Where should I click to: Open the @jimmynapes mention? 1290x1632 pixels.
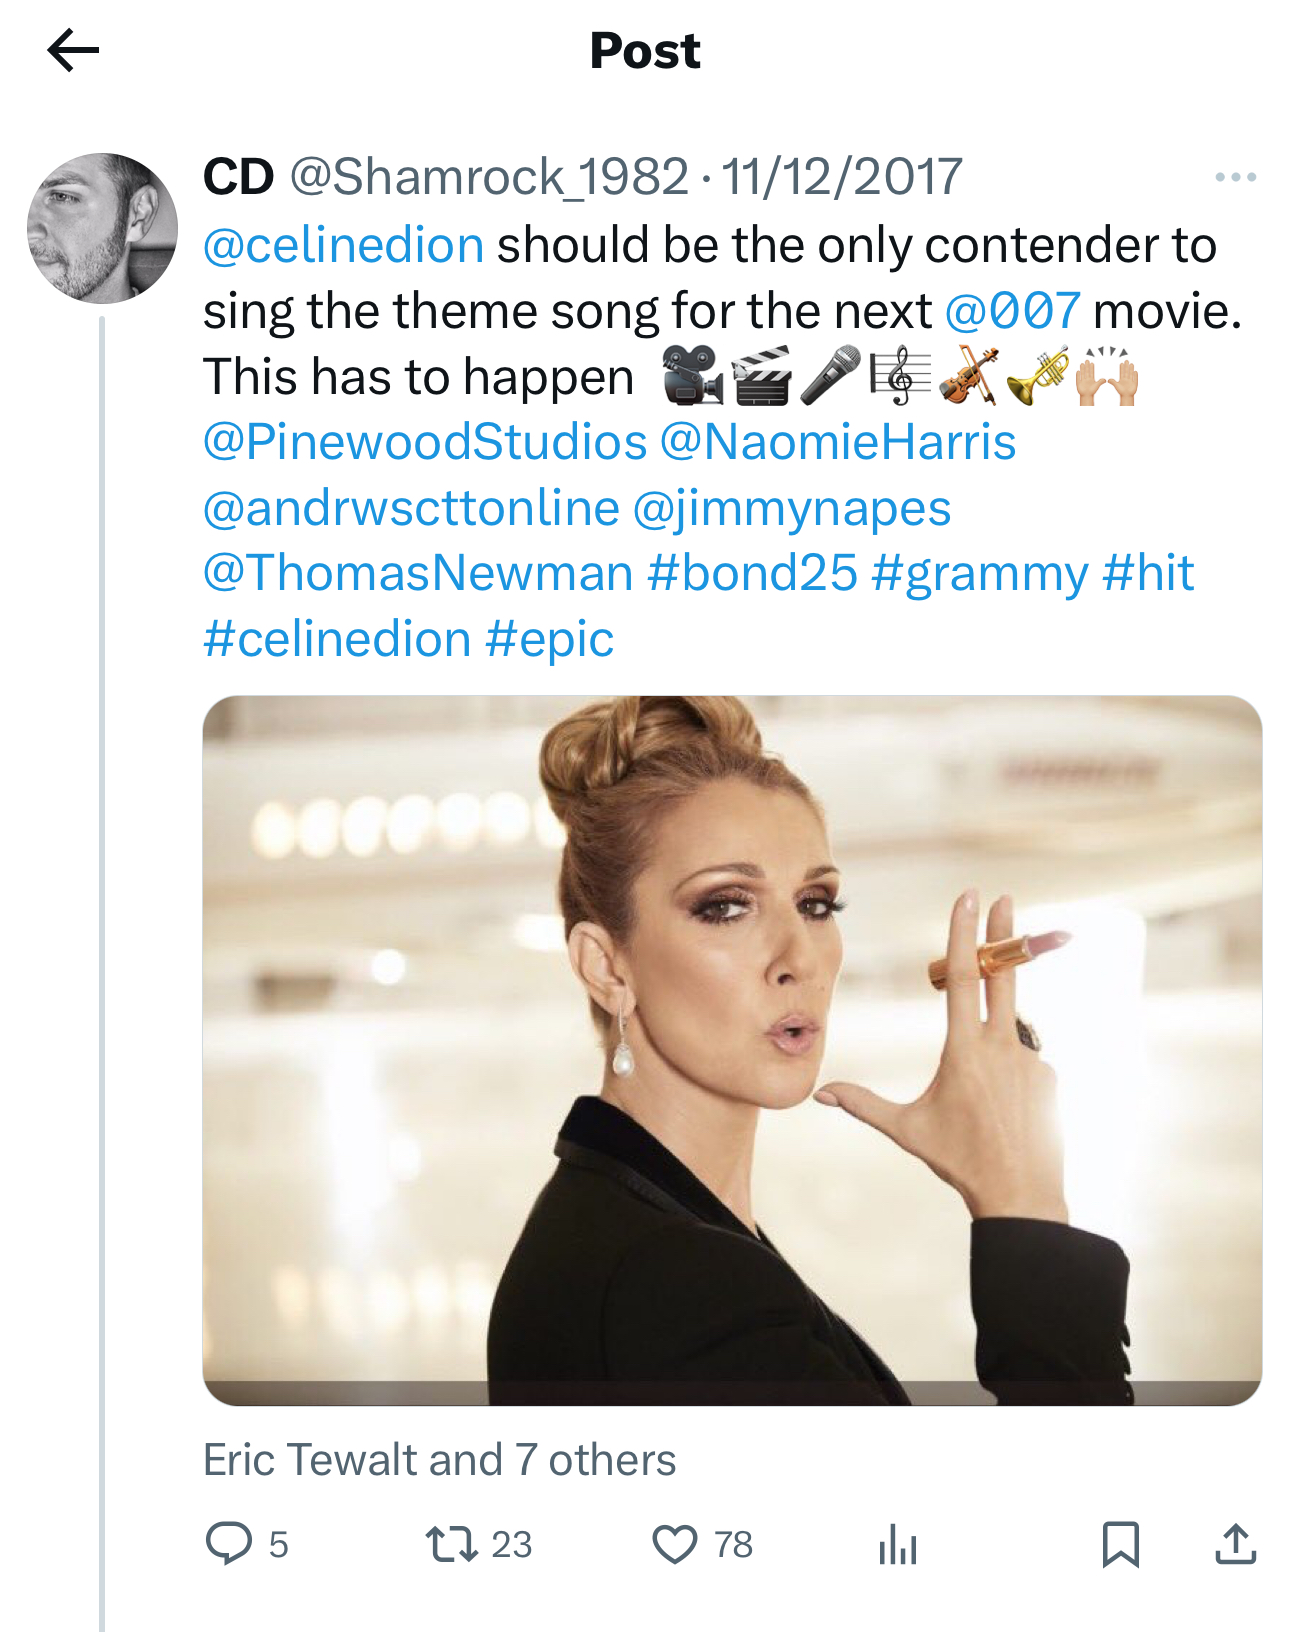791,508
